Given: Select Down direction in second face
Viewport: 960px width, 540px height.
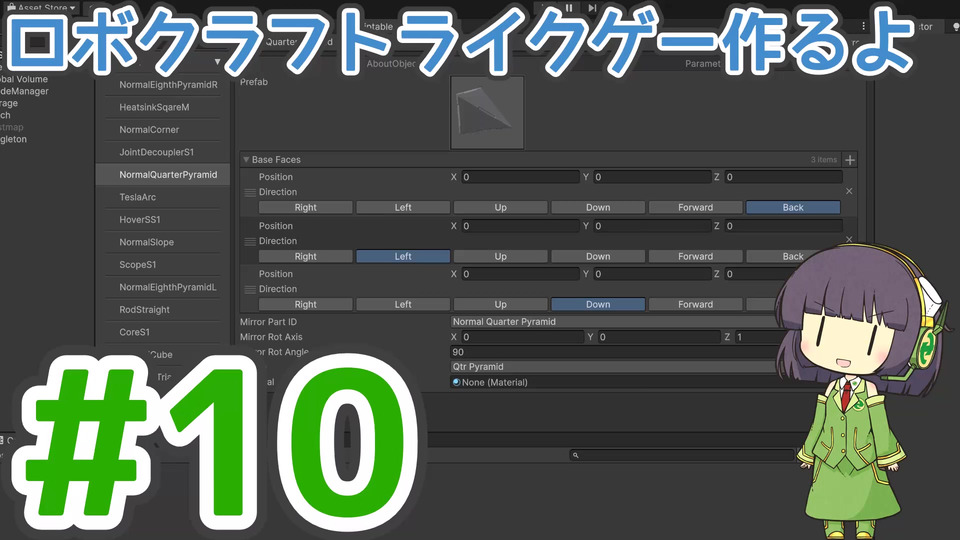Looking at the screenshot, I should (598, 257).
